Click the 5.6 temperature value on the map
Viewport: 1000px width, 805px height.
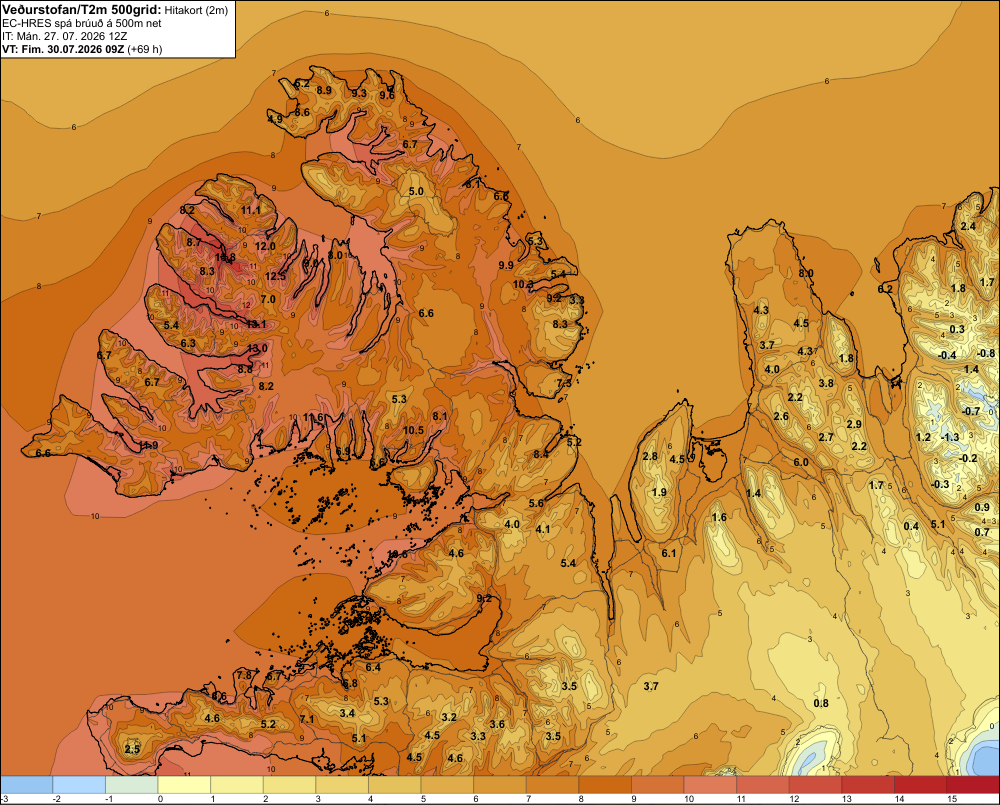pyautogui.click(x=536, y=503)
